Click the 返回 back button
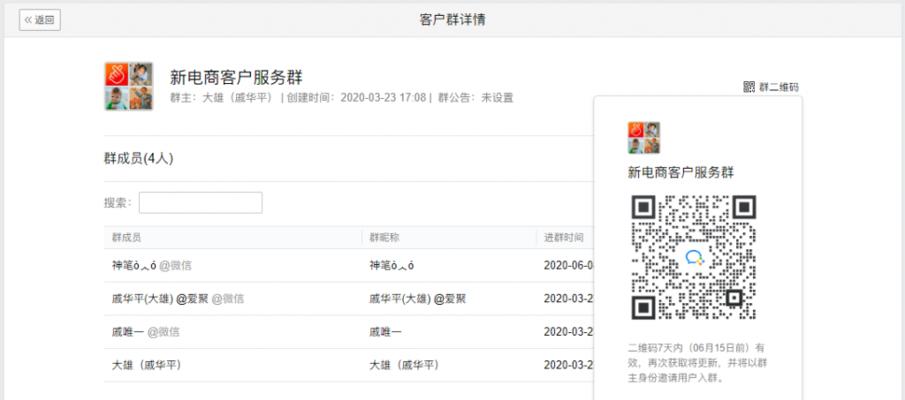 click(x=40, y=20)
